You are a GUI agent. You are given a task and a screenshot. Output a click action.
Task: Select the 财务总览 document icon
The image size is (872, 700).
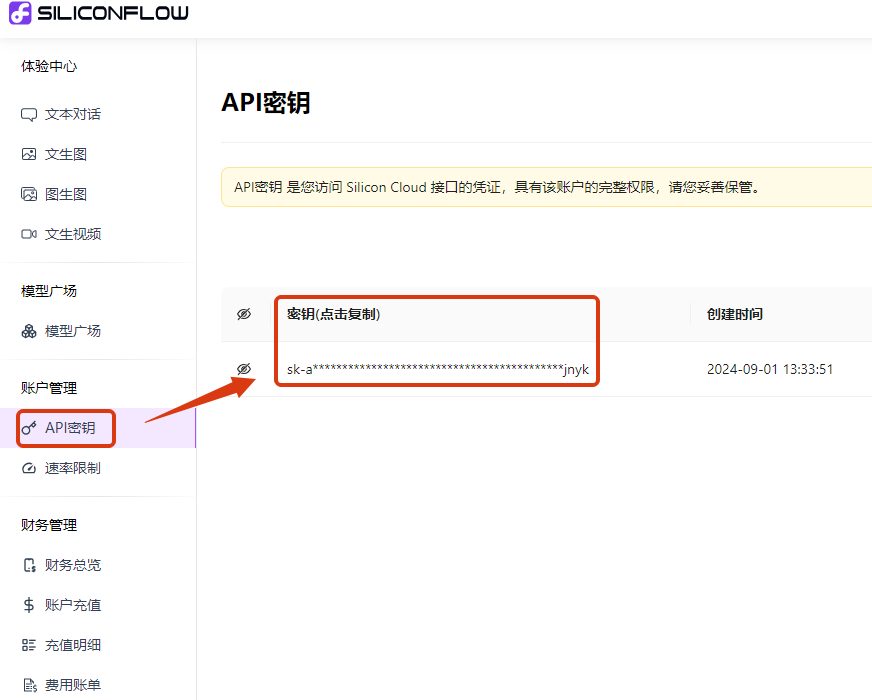[x=29, y=565]
